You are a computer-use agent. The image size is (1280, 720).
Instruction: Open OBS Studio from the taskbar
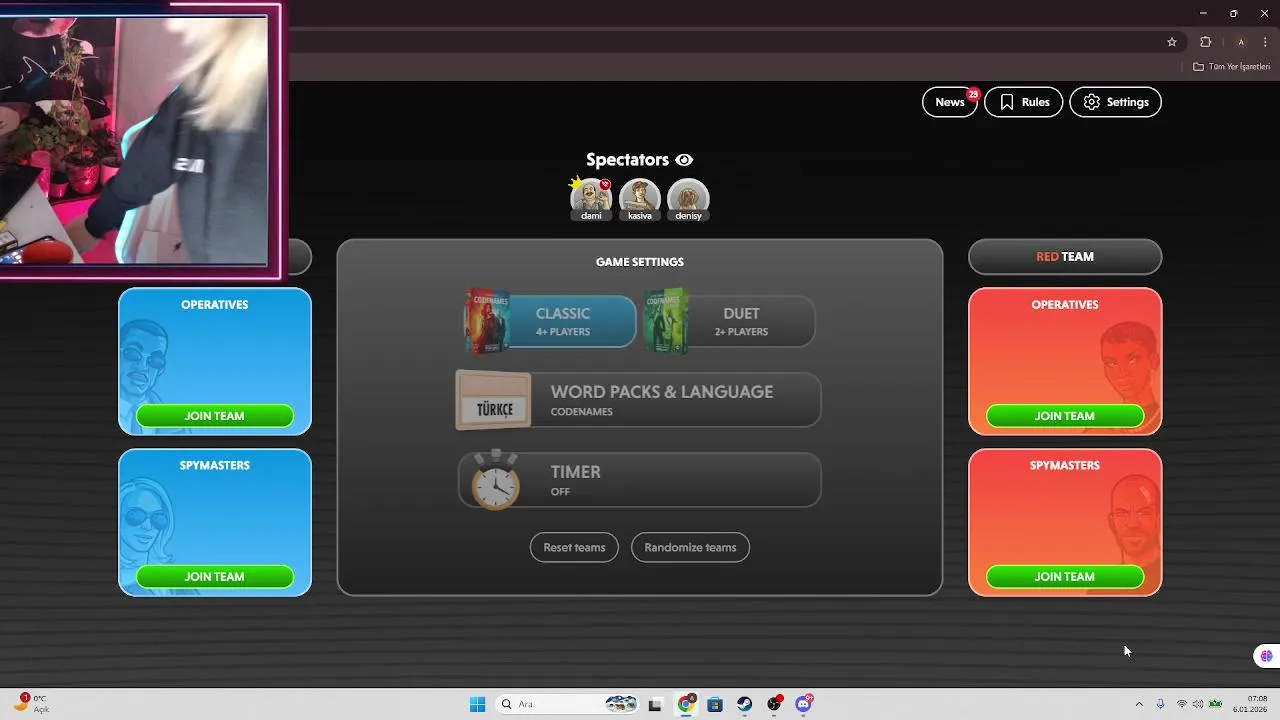(774, 704)
